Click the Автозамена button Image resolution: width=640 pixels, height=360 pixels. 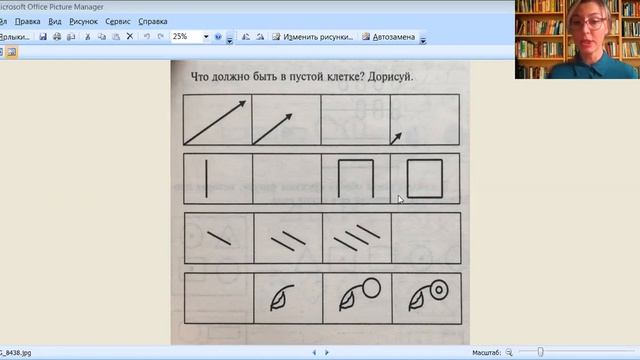tap(389, 37)
